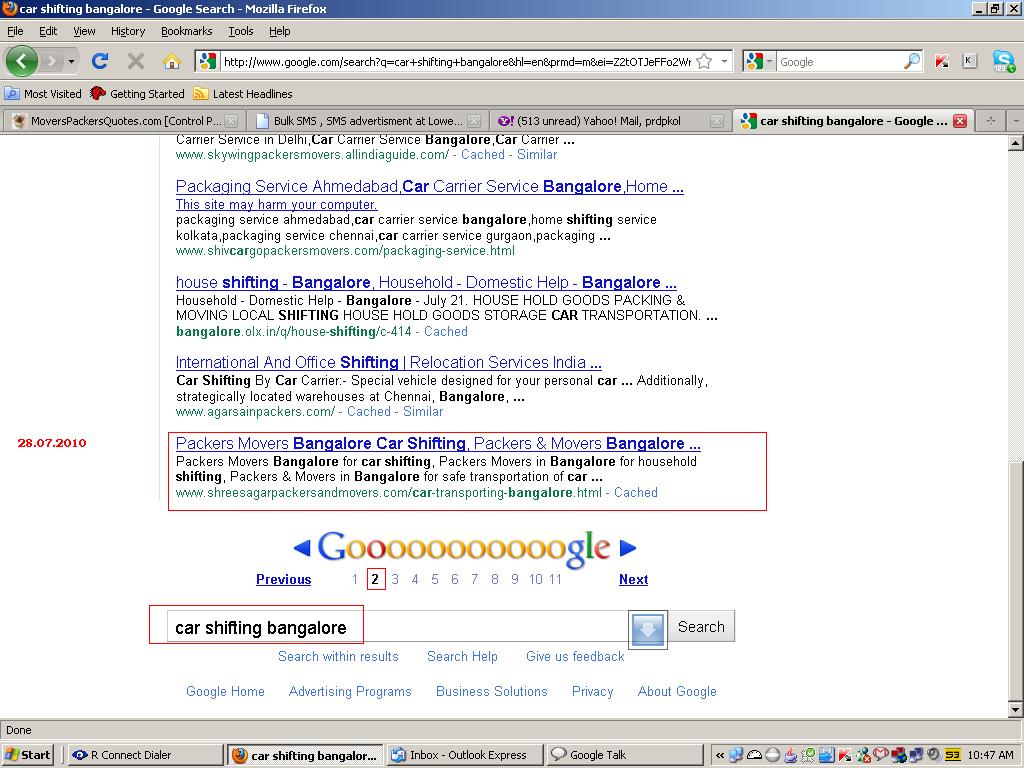Click into the URL address field

[x=456, y=62]
